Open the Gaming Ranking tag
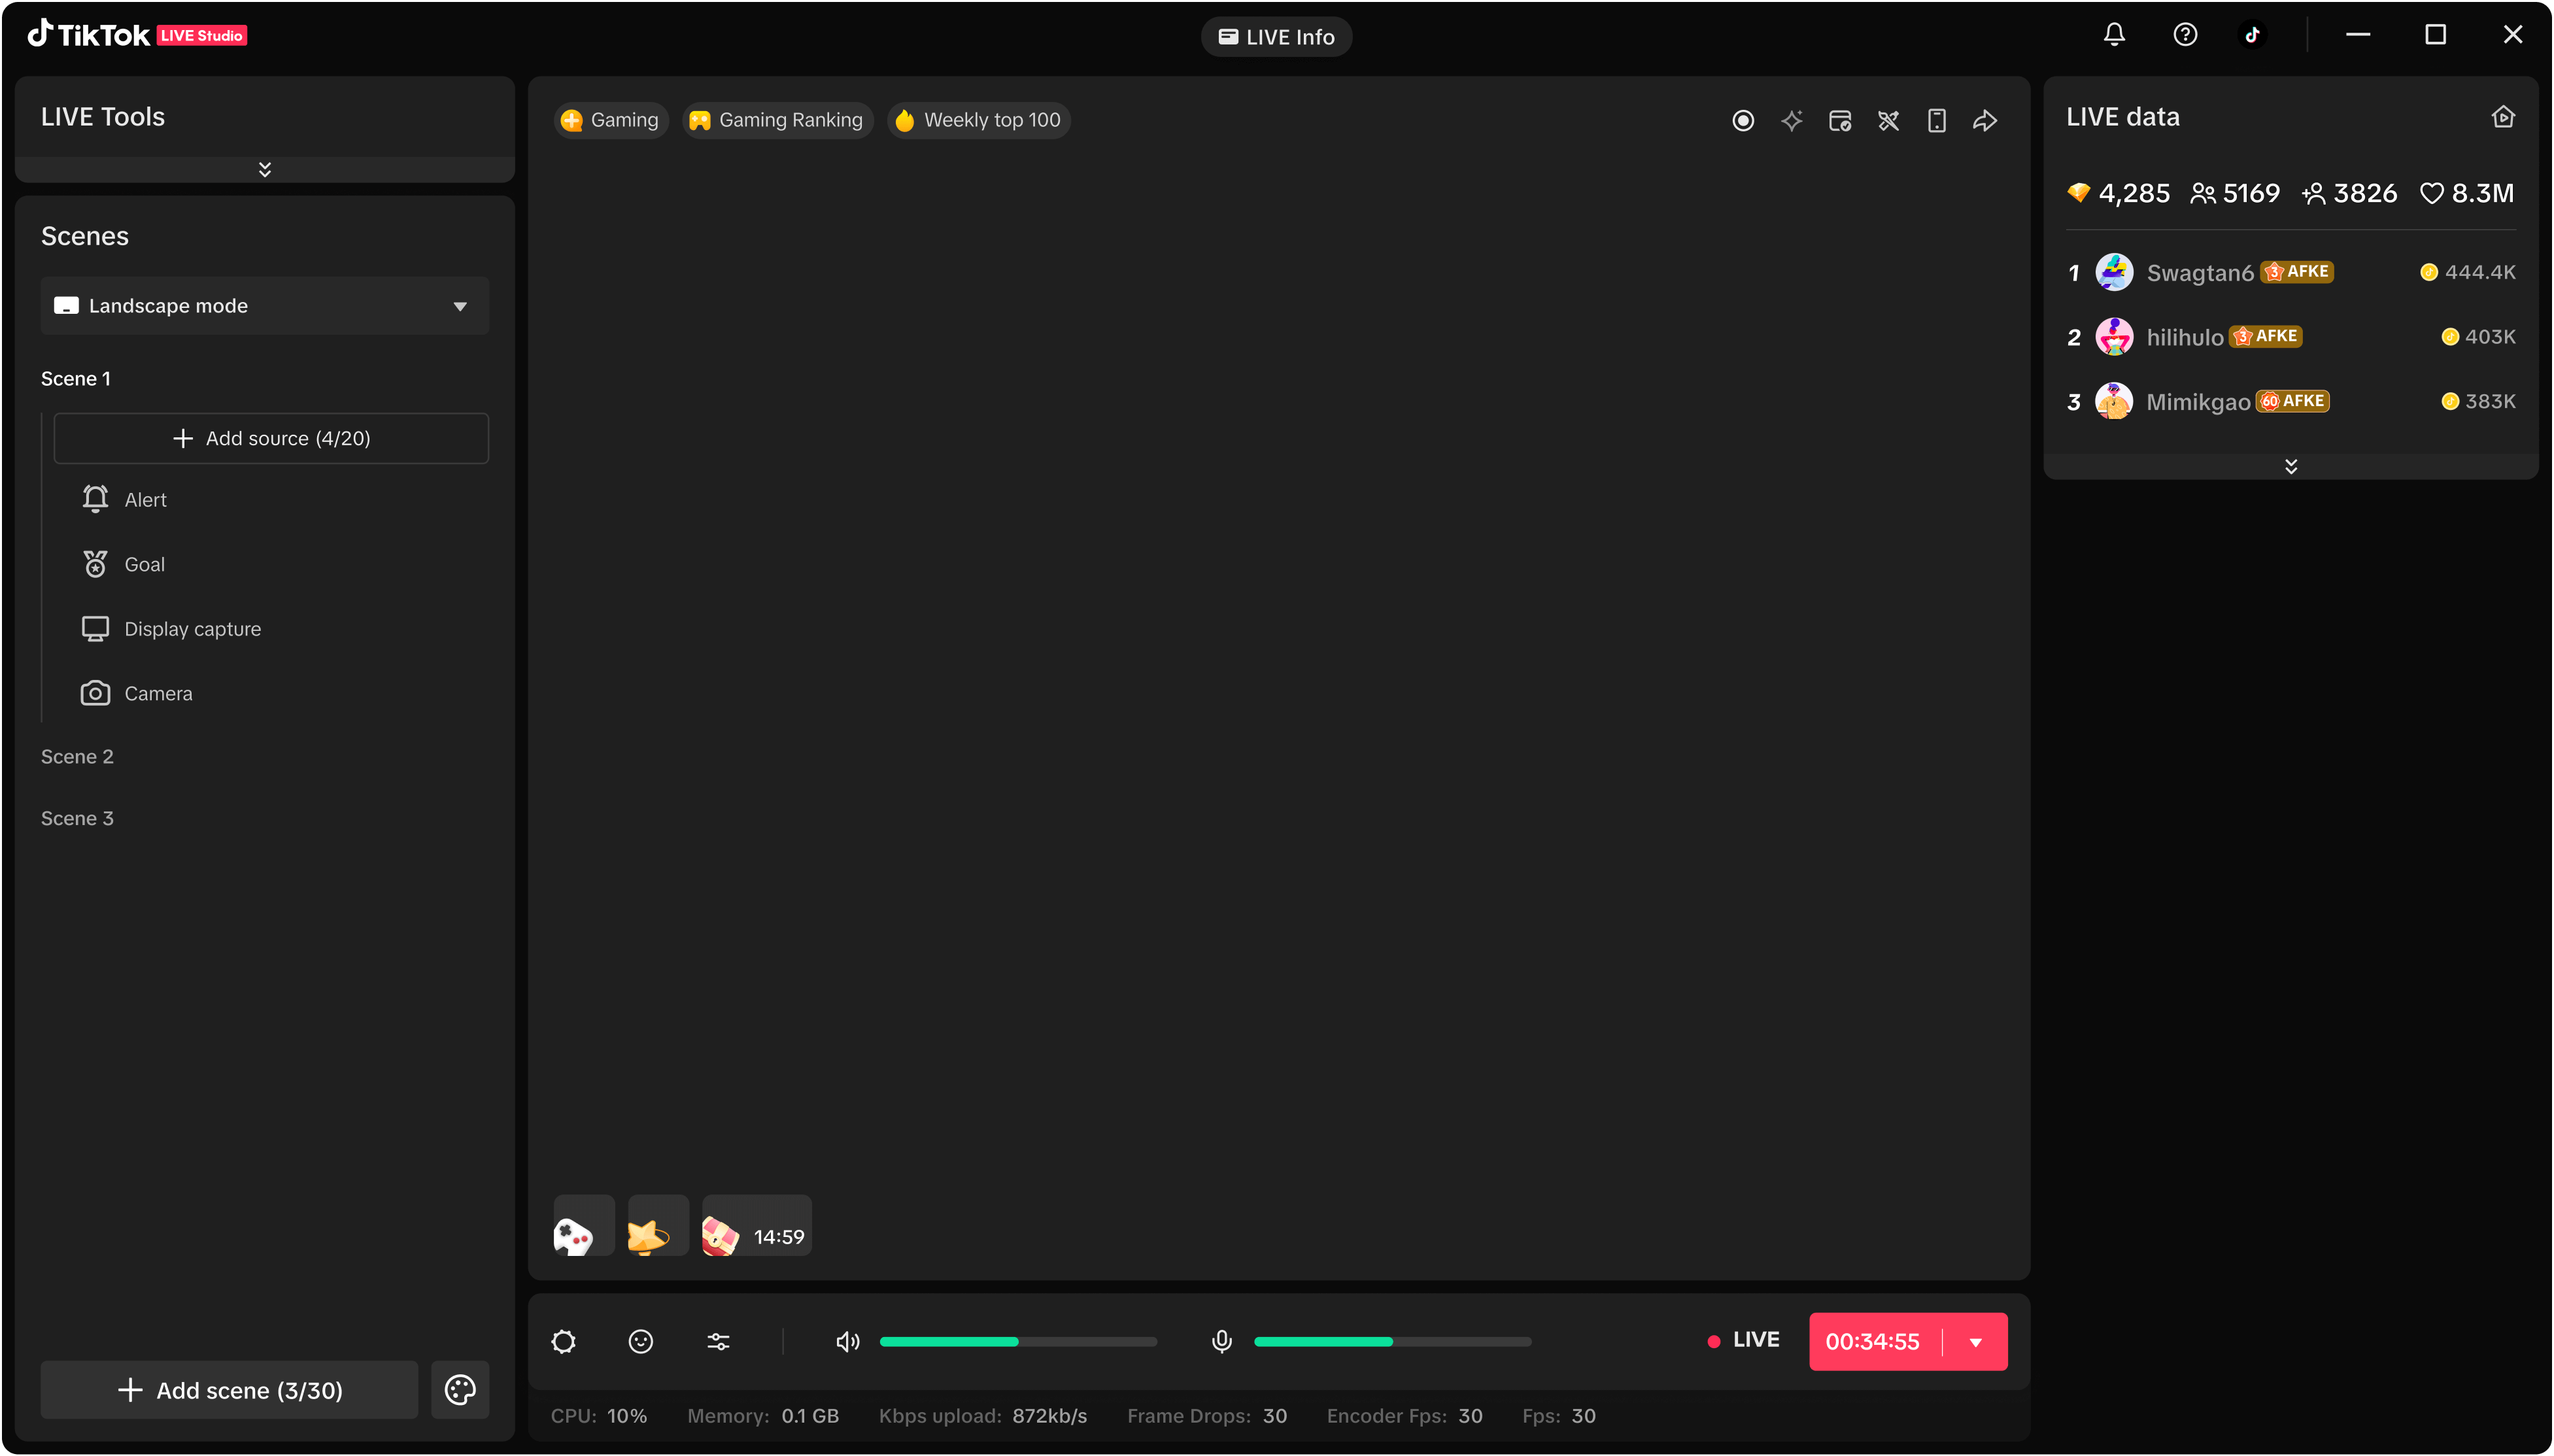Viewport: 2554px width, 1456px height. click(x=777, y=120)
